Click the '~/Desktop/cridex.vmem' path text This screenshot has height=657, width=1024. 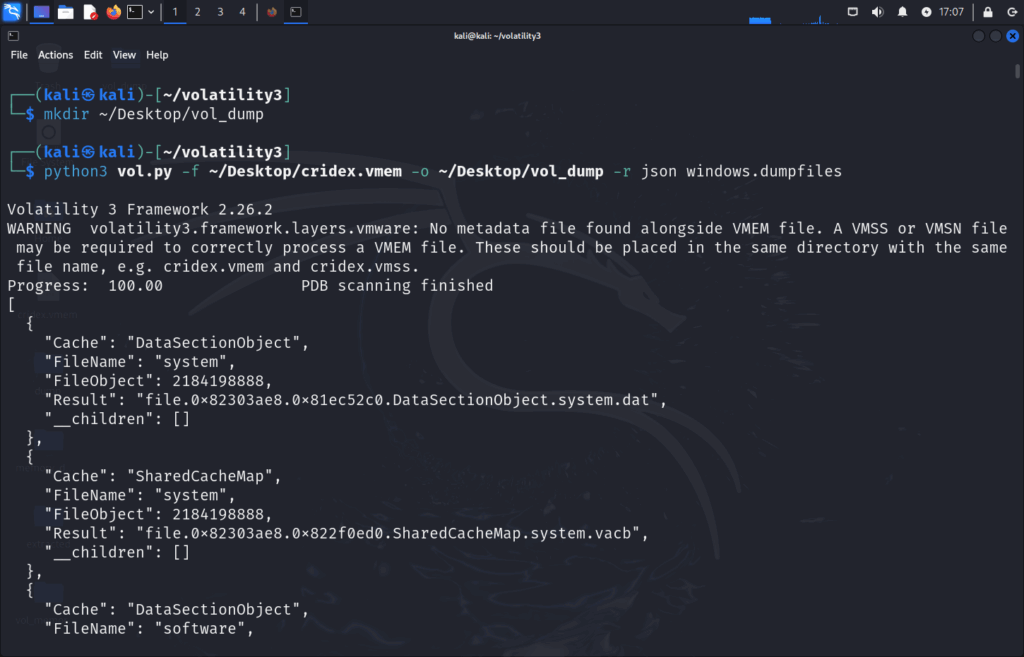pyautogui.click(x=305, y=171)
